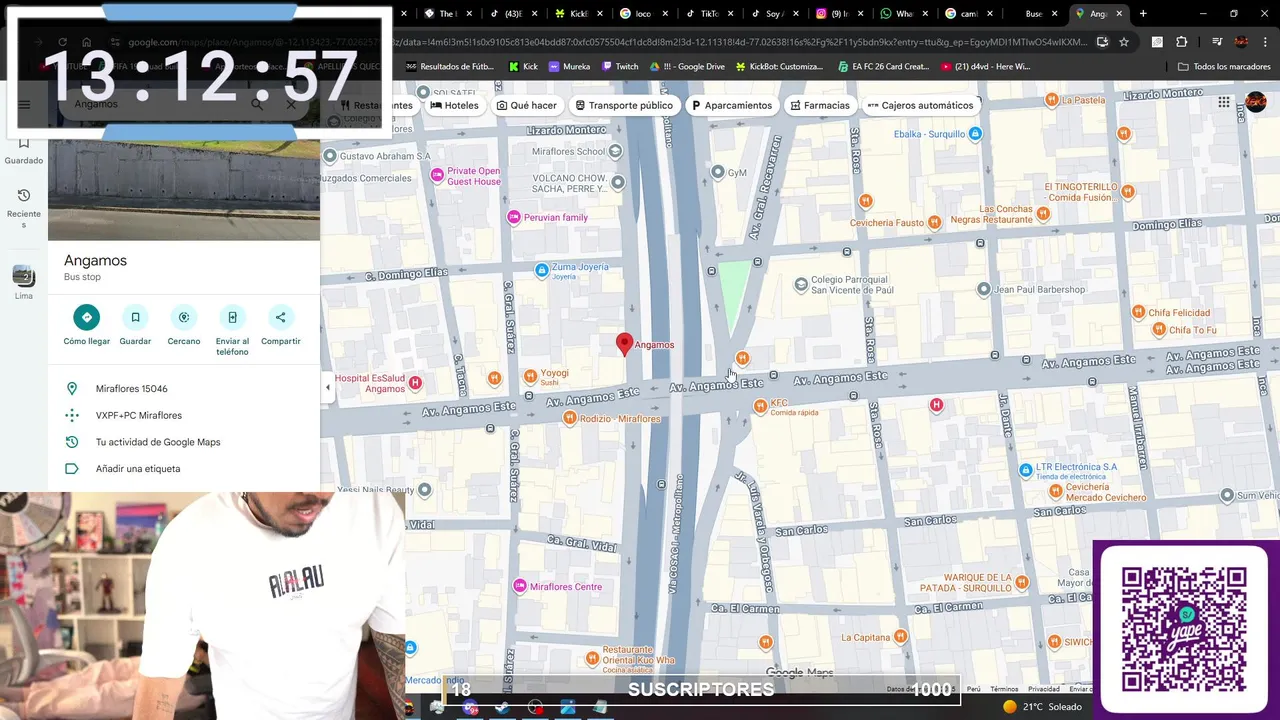Open the Google Drive bookmark
Screen dimensions: 1280x720
click(687, 66)
